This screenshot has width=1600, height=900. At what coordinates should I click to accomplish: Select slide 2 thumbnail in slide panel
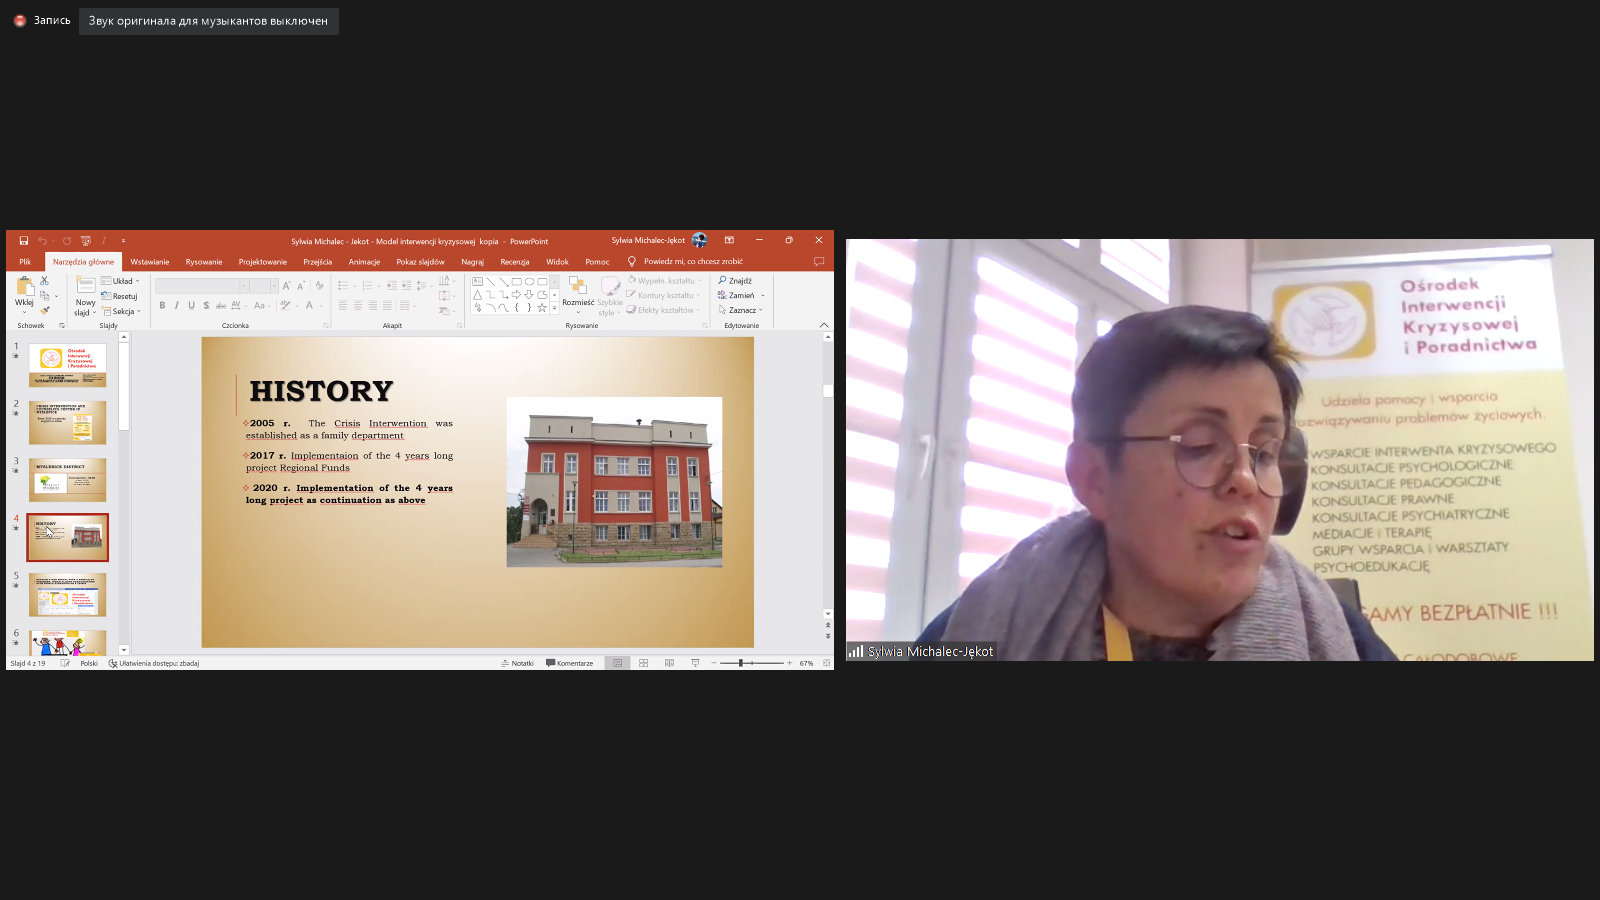click(x=67, y=422)
